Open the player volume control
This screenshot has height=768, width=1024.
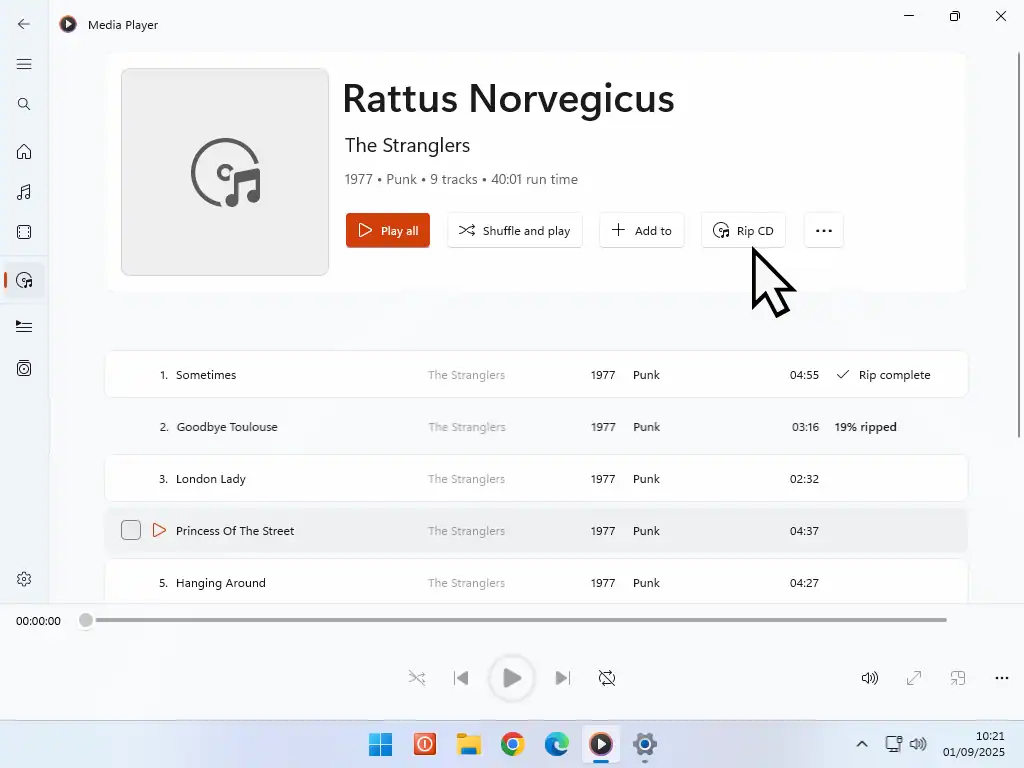coord(869,678)
